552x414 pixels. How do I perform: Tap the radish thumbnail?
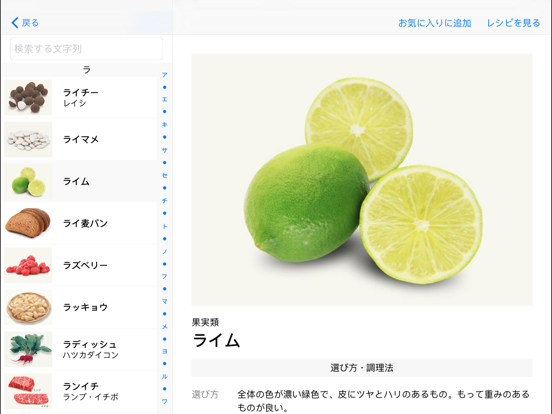click(x=28, y=349)
